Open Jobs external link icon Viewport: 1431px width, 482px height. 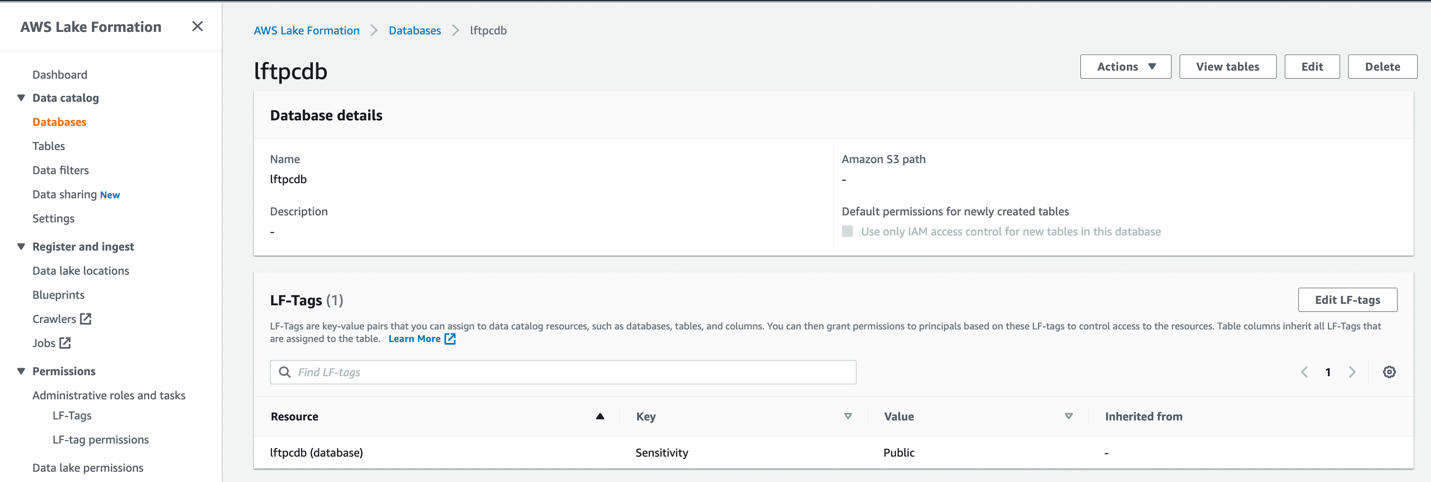tap(65, 343)
